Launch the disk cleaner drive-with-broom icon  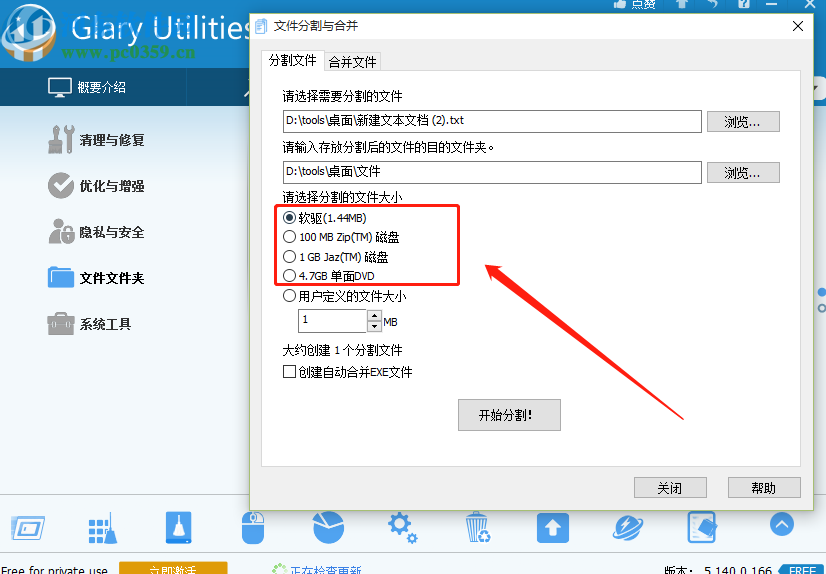pyautogui.click(x=179, y=528)
